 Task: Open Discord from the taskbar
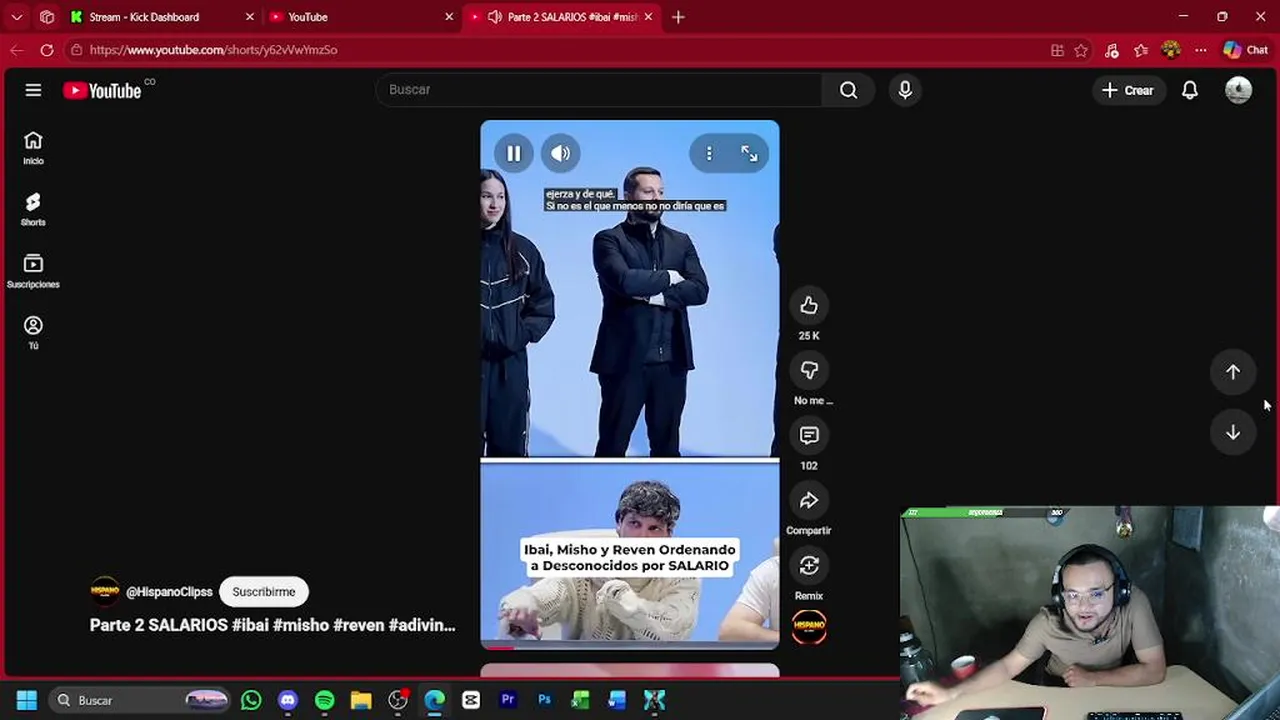288,700
